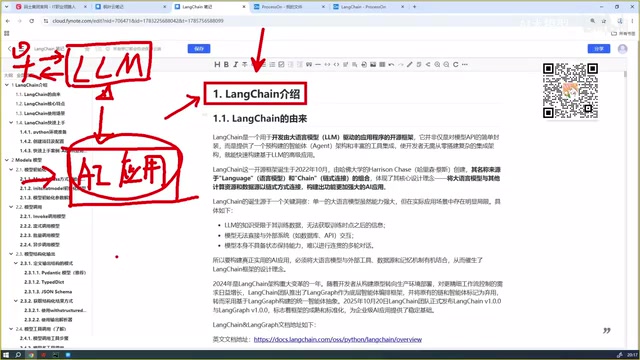
Task: Apply heading format with H icon
Action: tap(217, 64)
